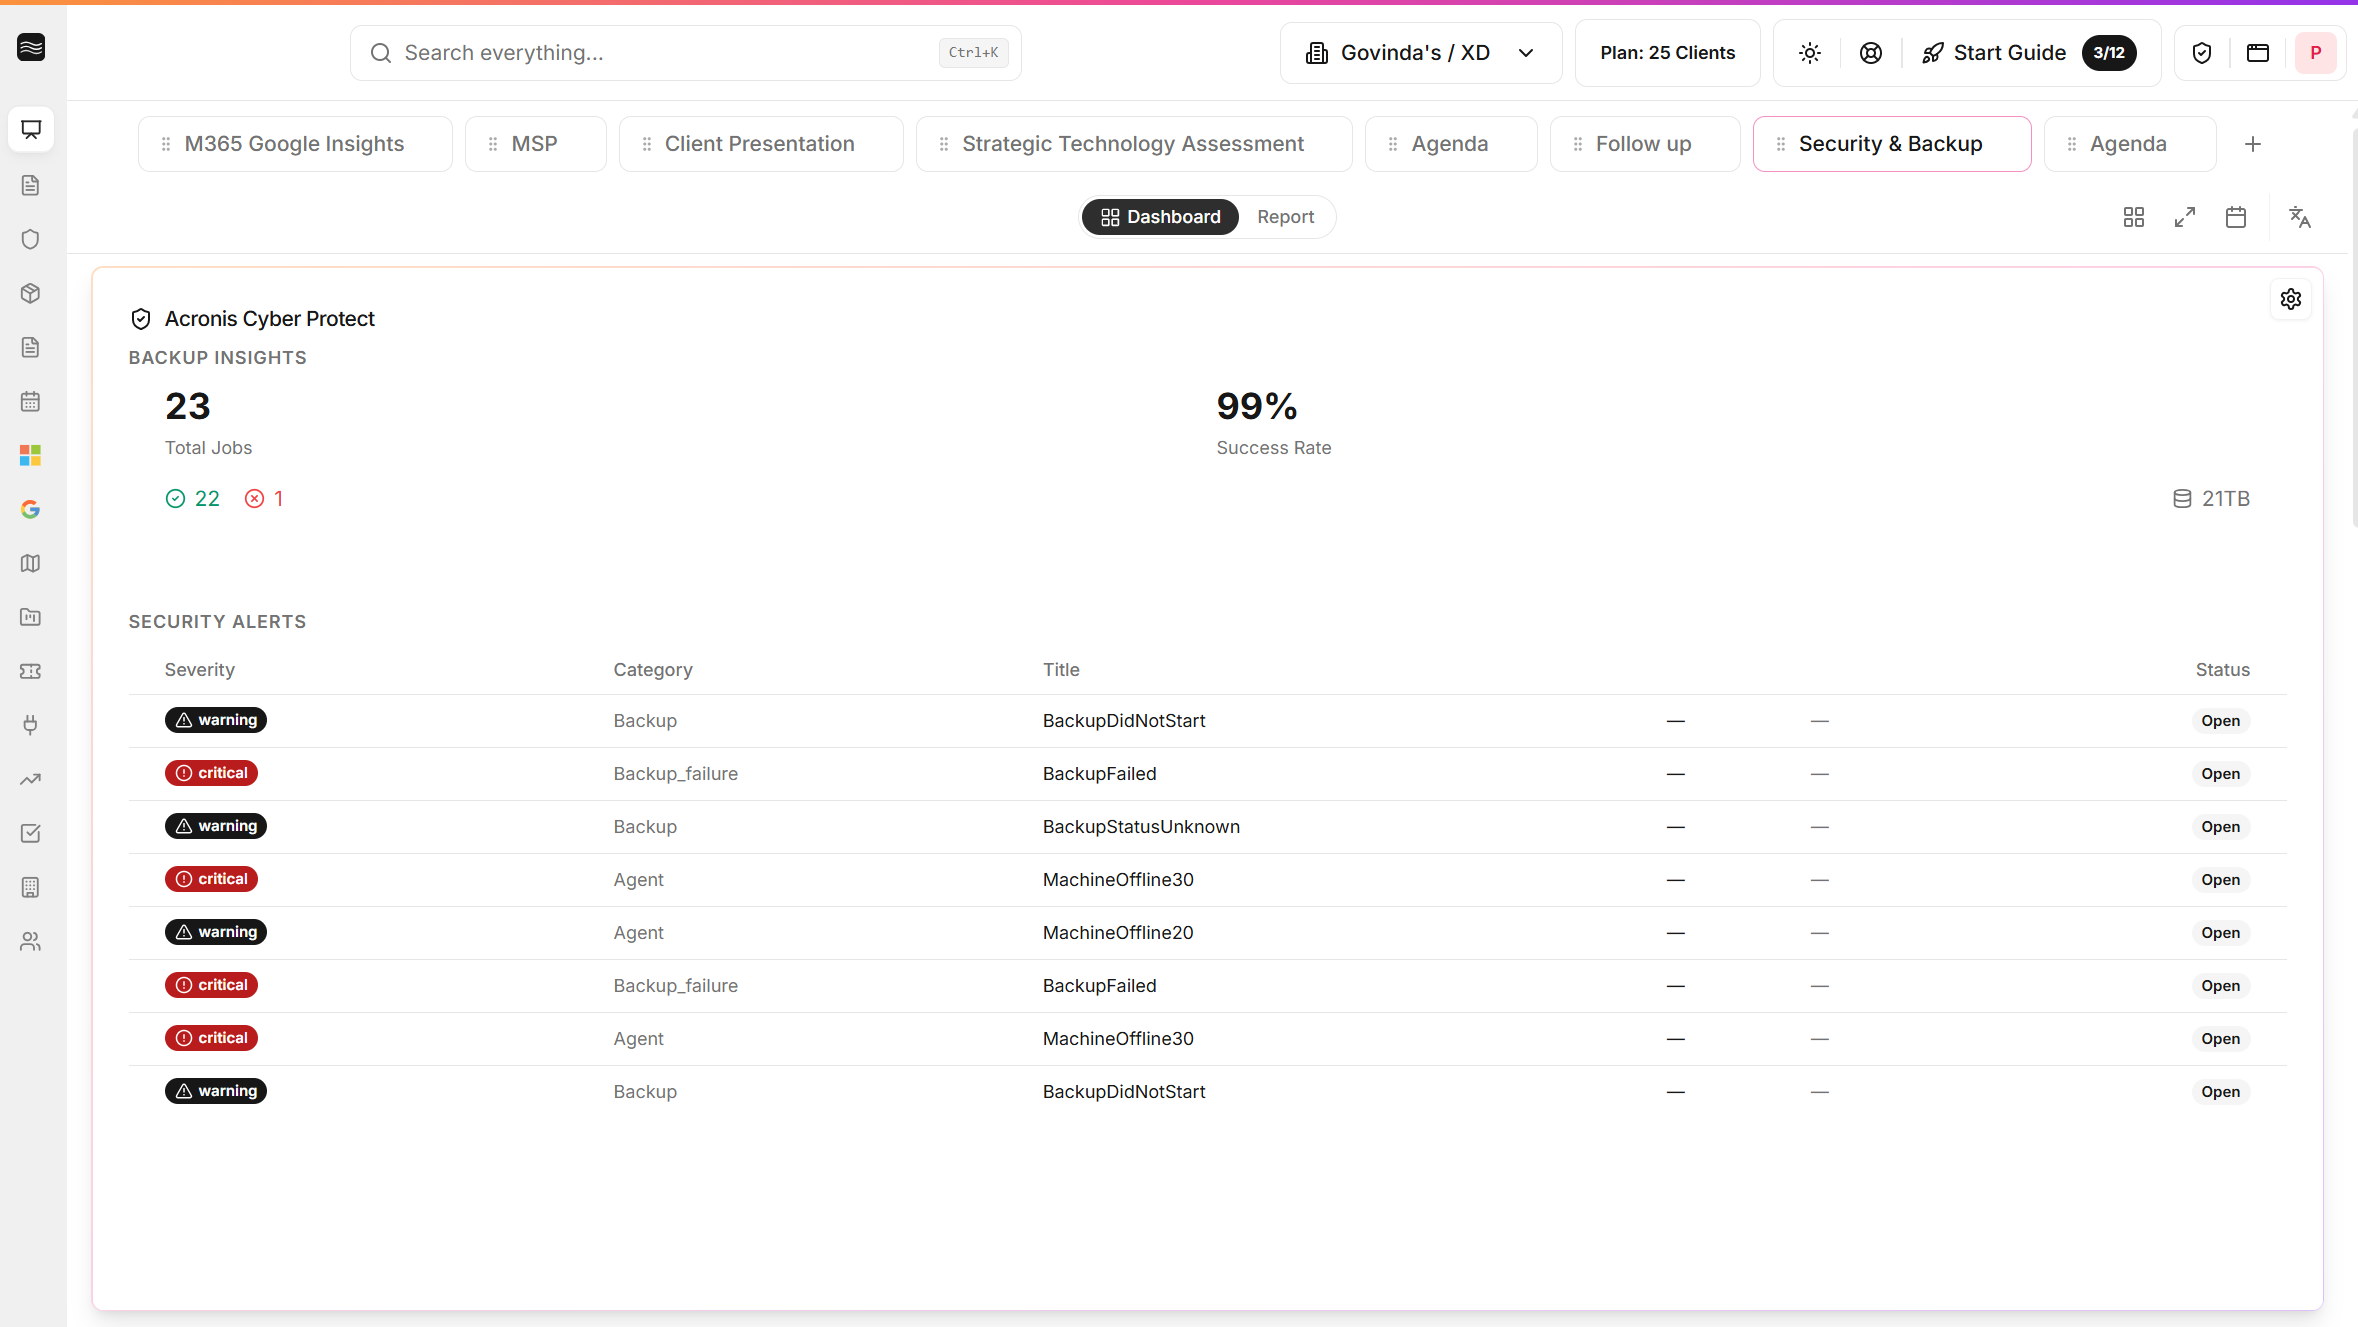Open the map icon in left sidebar

(31, 563)
